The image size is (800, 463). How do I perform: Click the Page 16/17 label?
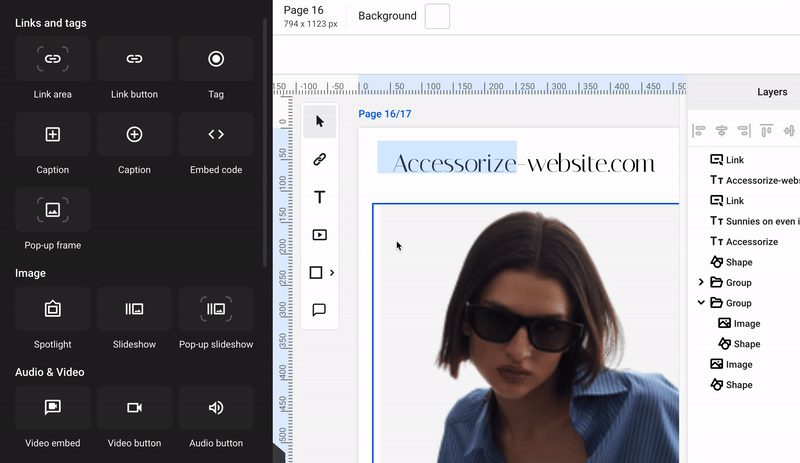[x=385, y=114]
